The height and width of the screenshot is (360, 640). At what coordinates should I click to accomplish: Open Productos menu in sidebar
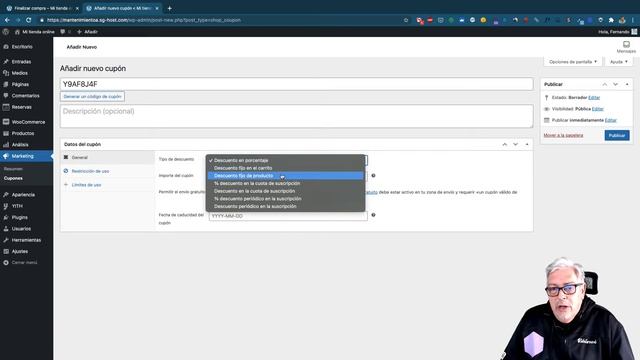click(23, 133)
